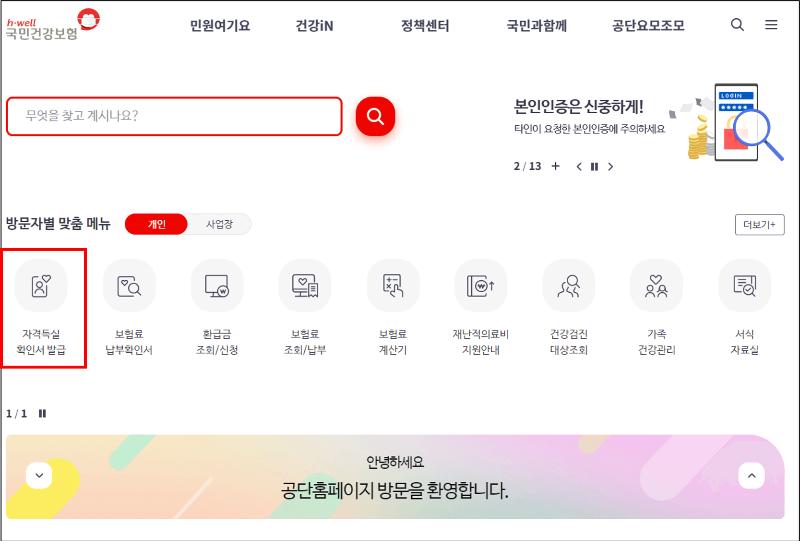Click the 2 / 13 slide counter

coord(527,166)
